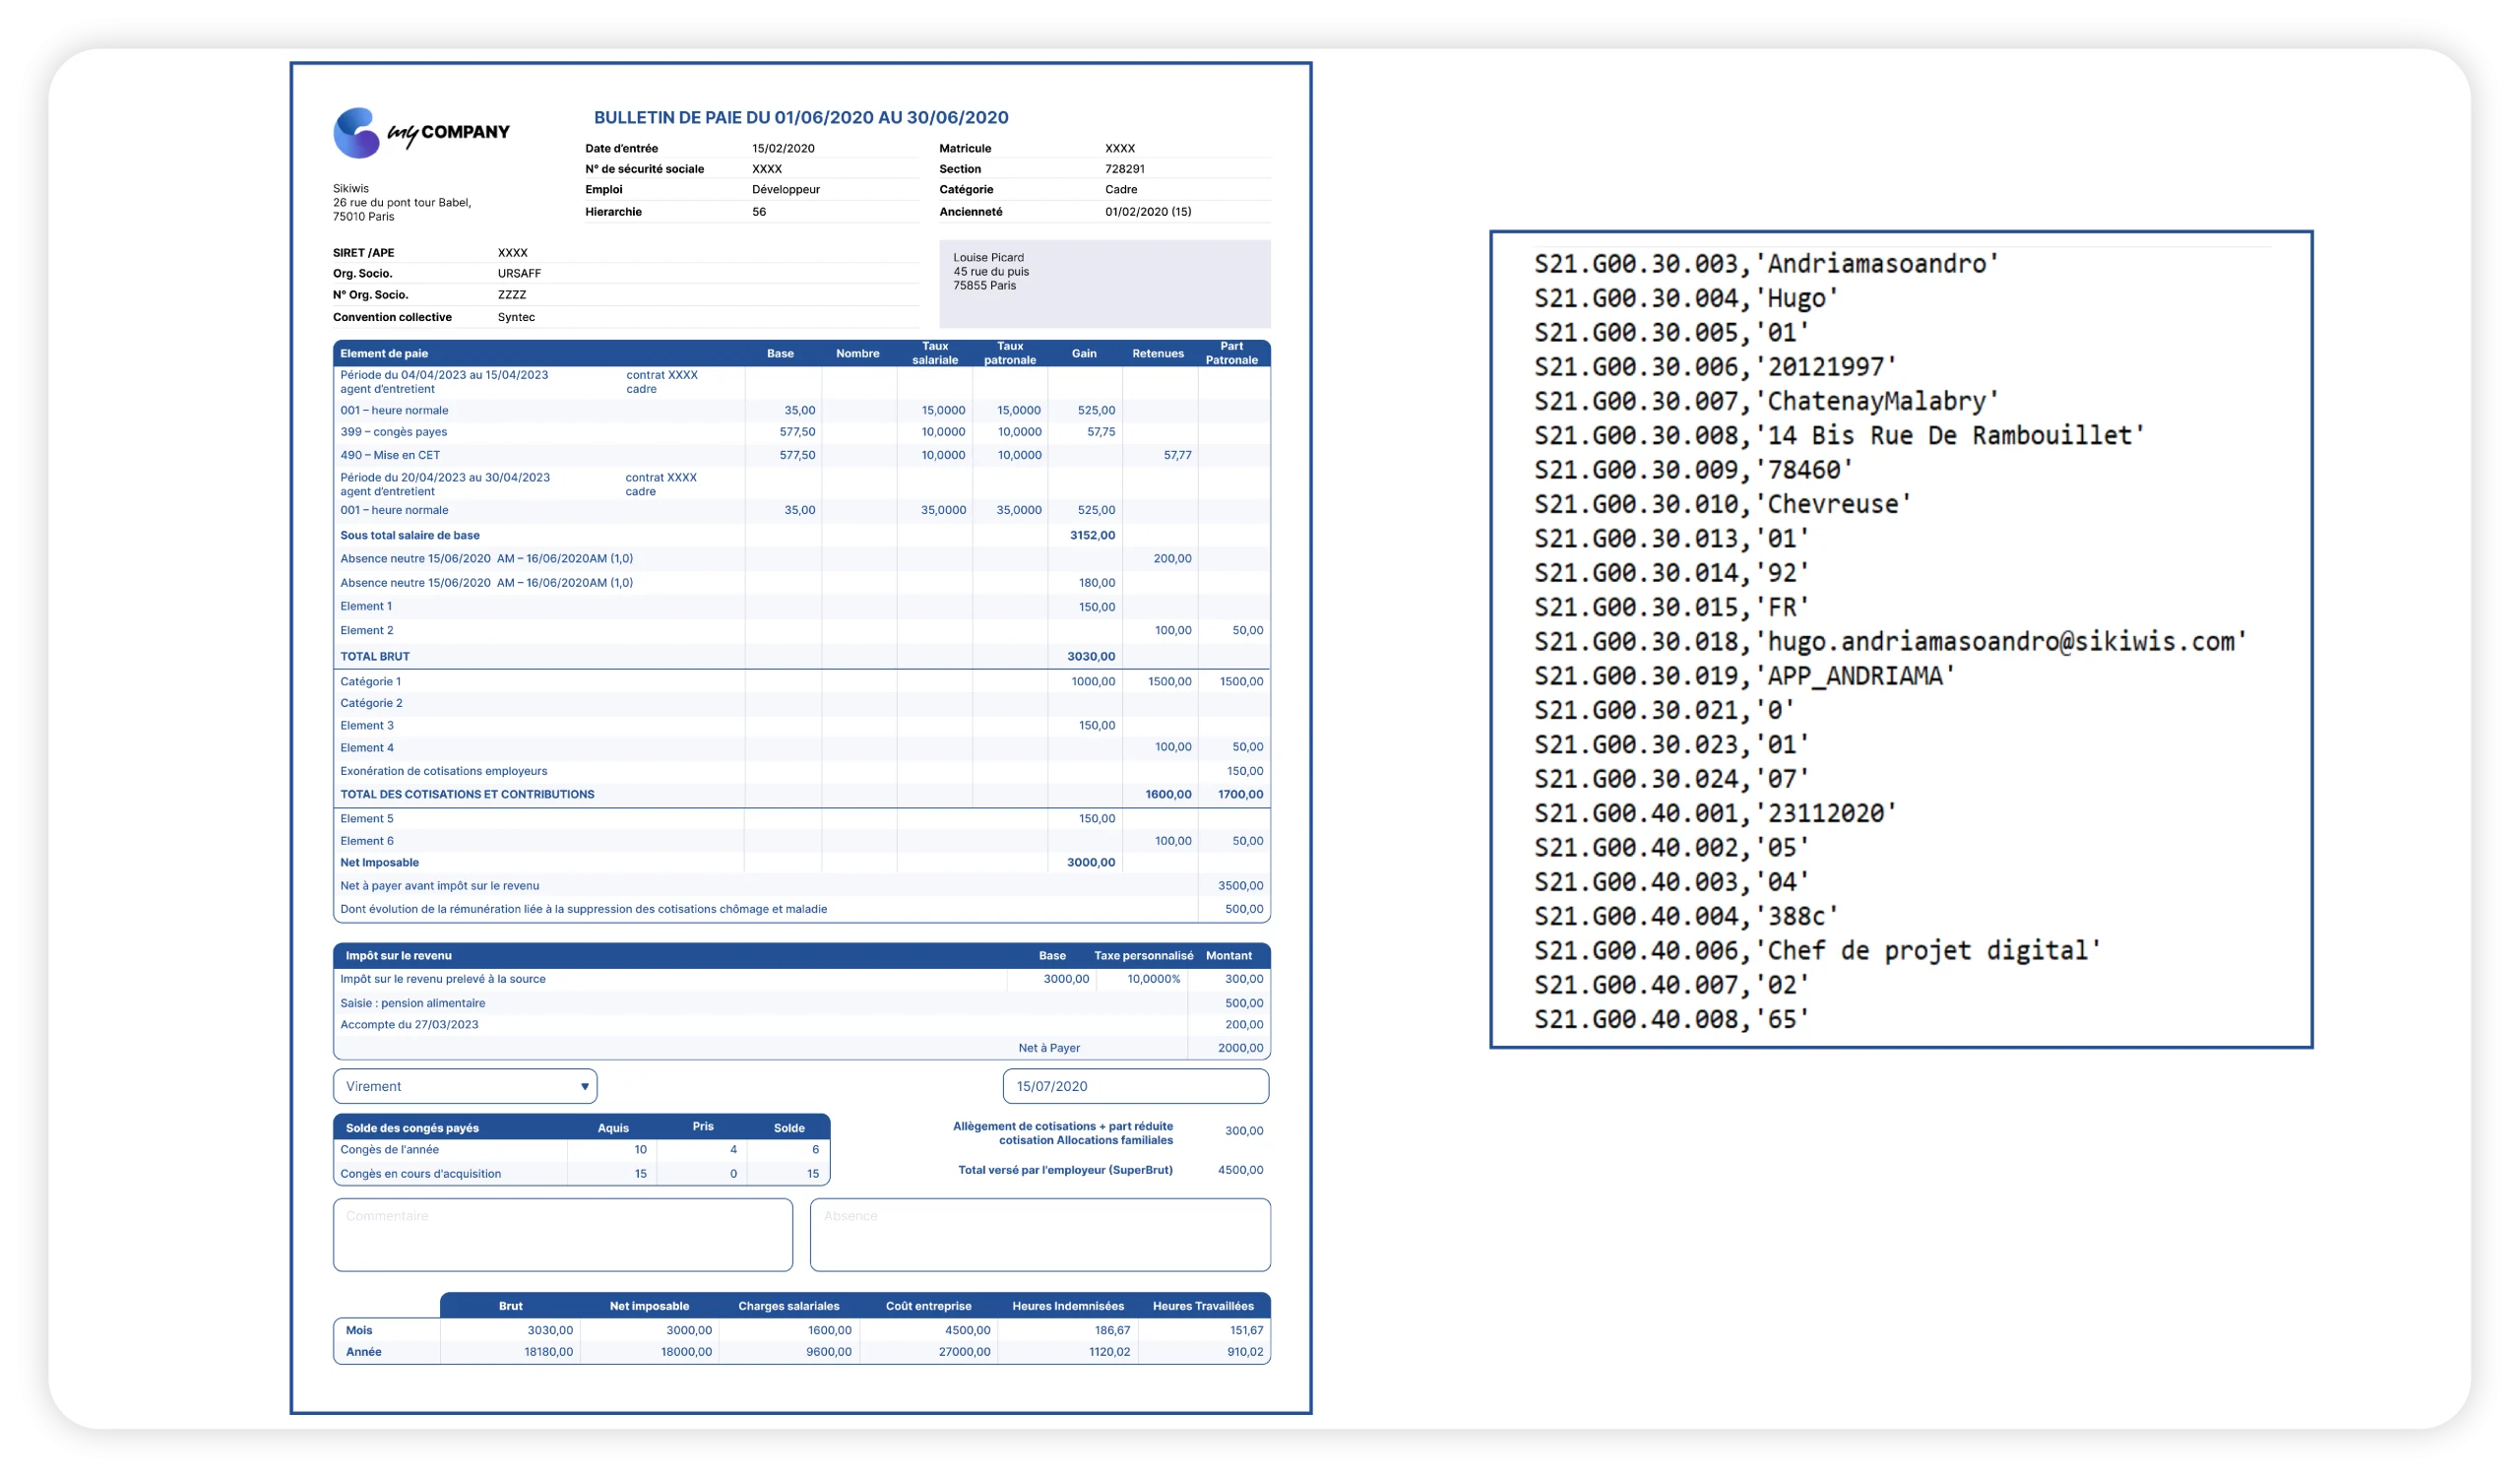
Task: Click the S21.G00.30.003 Andriamasoandro line
Action: (1766, 263)
